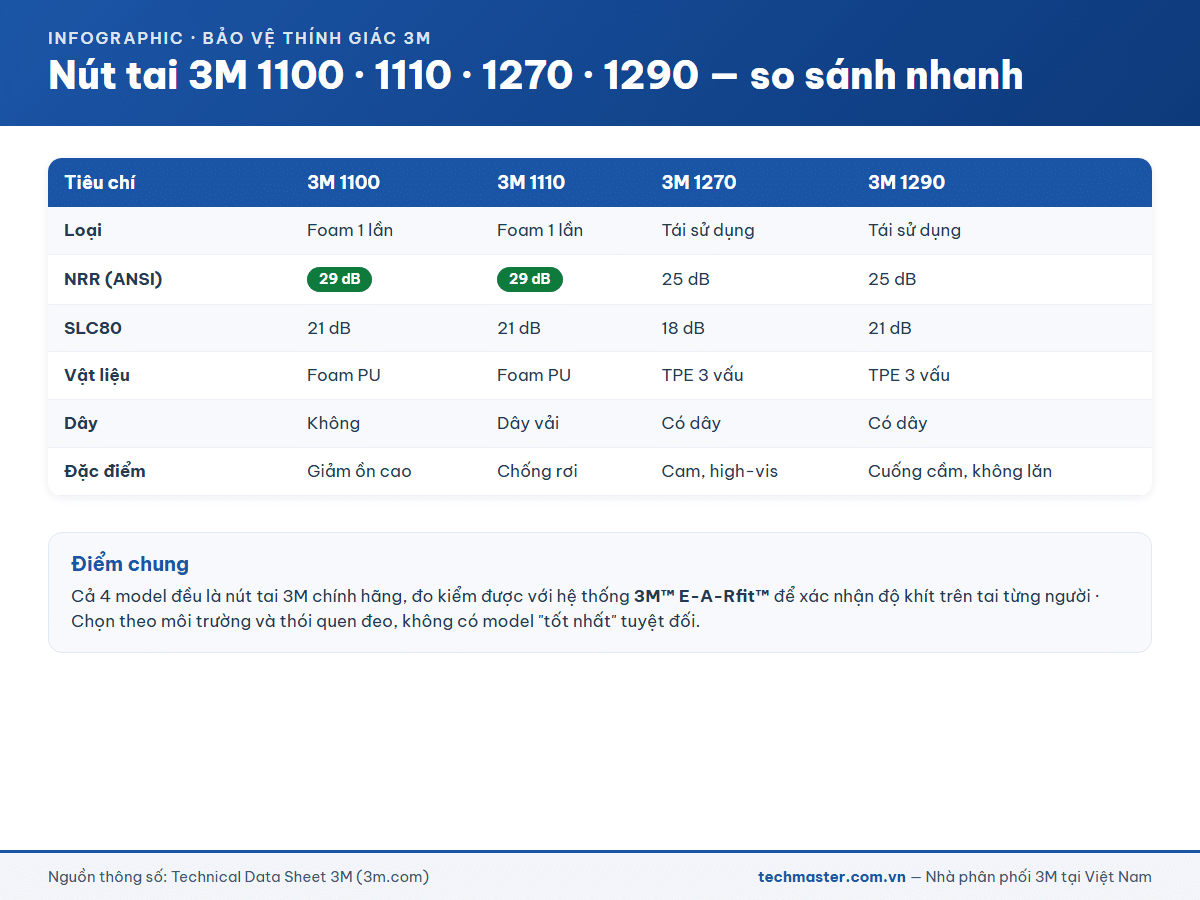
Task: Click the 'INFOGRAPHIC · BẢO VỆ THÍNH GIÁC 3M' subtitle
Action: point(239,39)
